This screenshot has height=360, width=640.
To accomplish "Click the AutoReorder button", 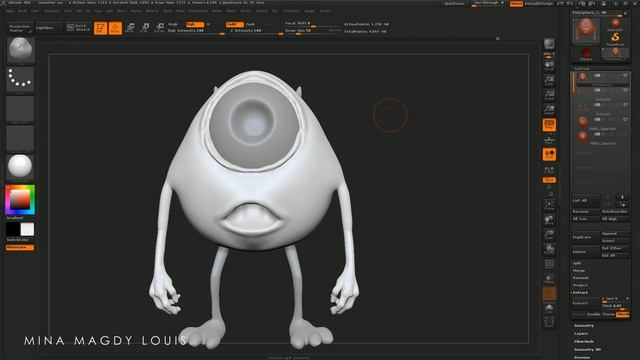I will point(615,212).
